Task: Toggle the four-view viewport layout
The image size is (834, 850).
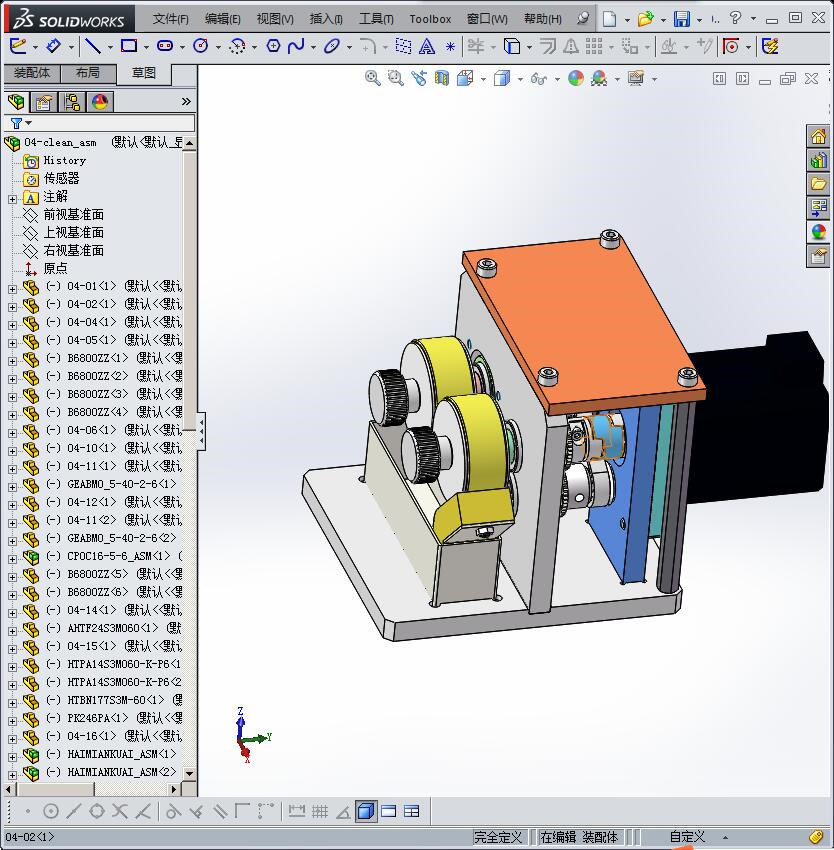Action: click(x=412, y=812)
